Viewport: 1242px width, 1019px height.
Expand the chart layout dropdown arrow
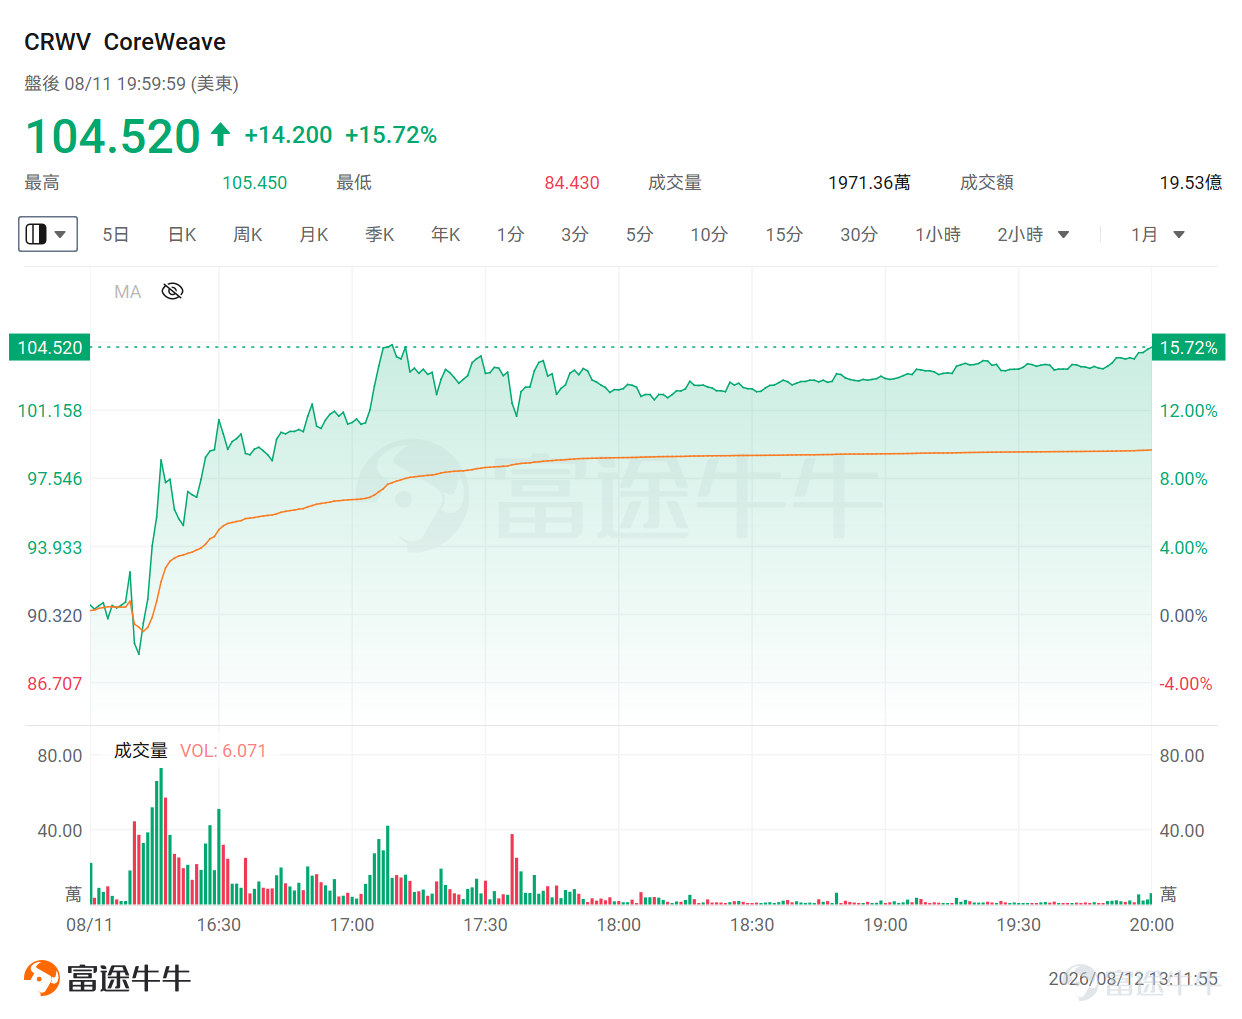click(x=61, y=234)
